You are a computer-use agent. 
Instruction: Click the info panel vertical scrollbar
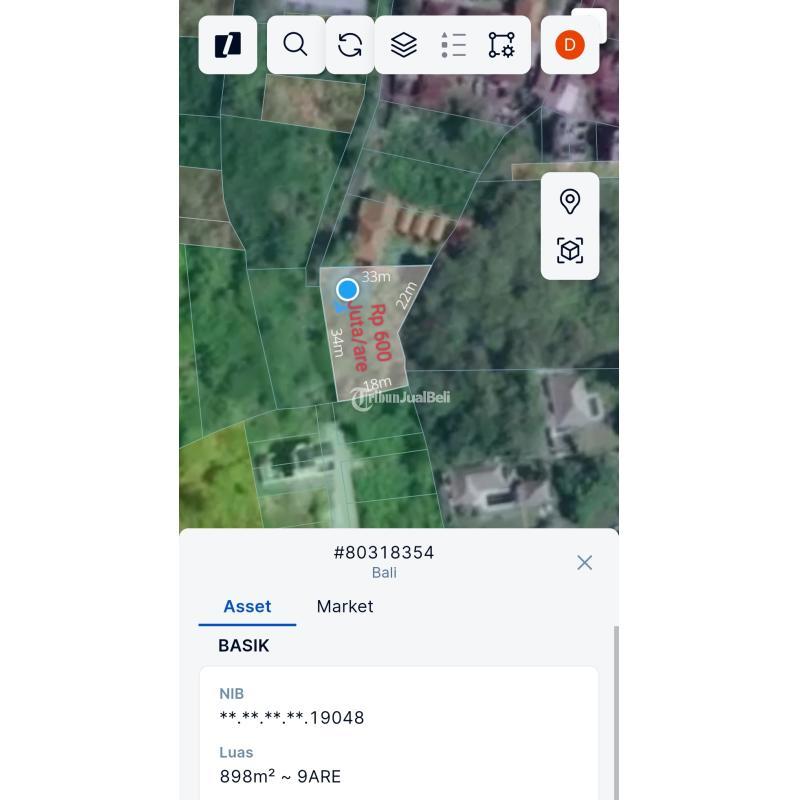[x=616, y=710]
